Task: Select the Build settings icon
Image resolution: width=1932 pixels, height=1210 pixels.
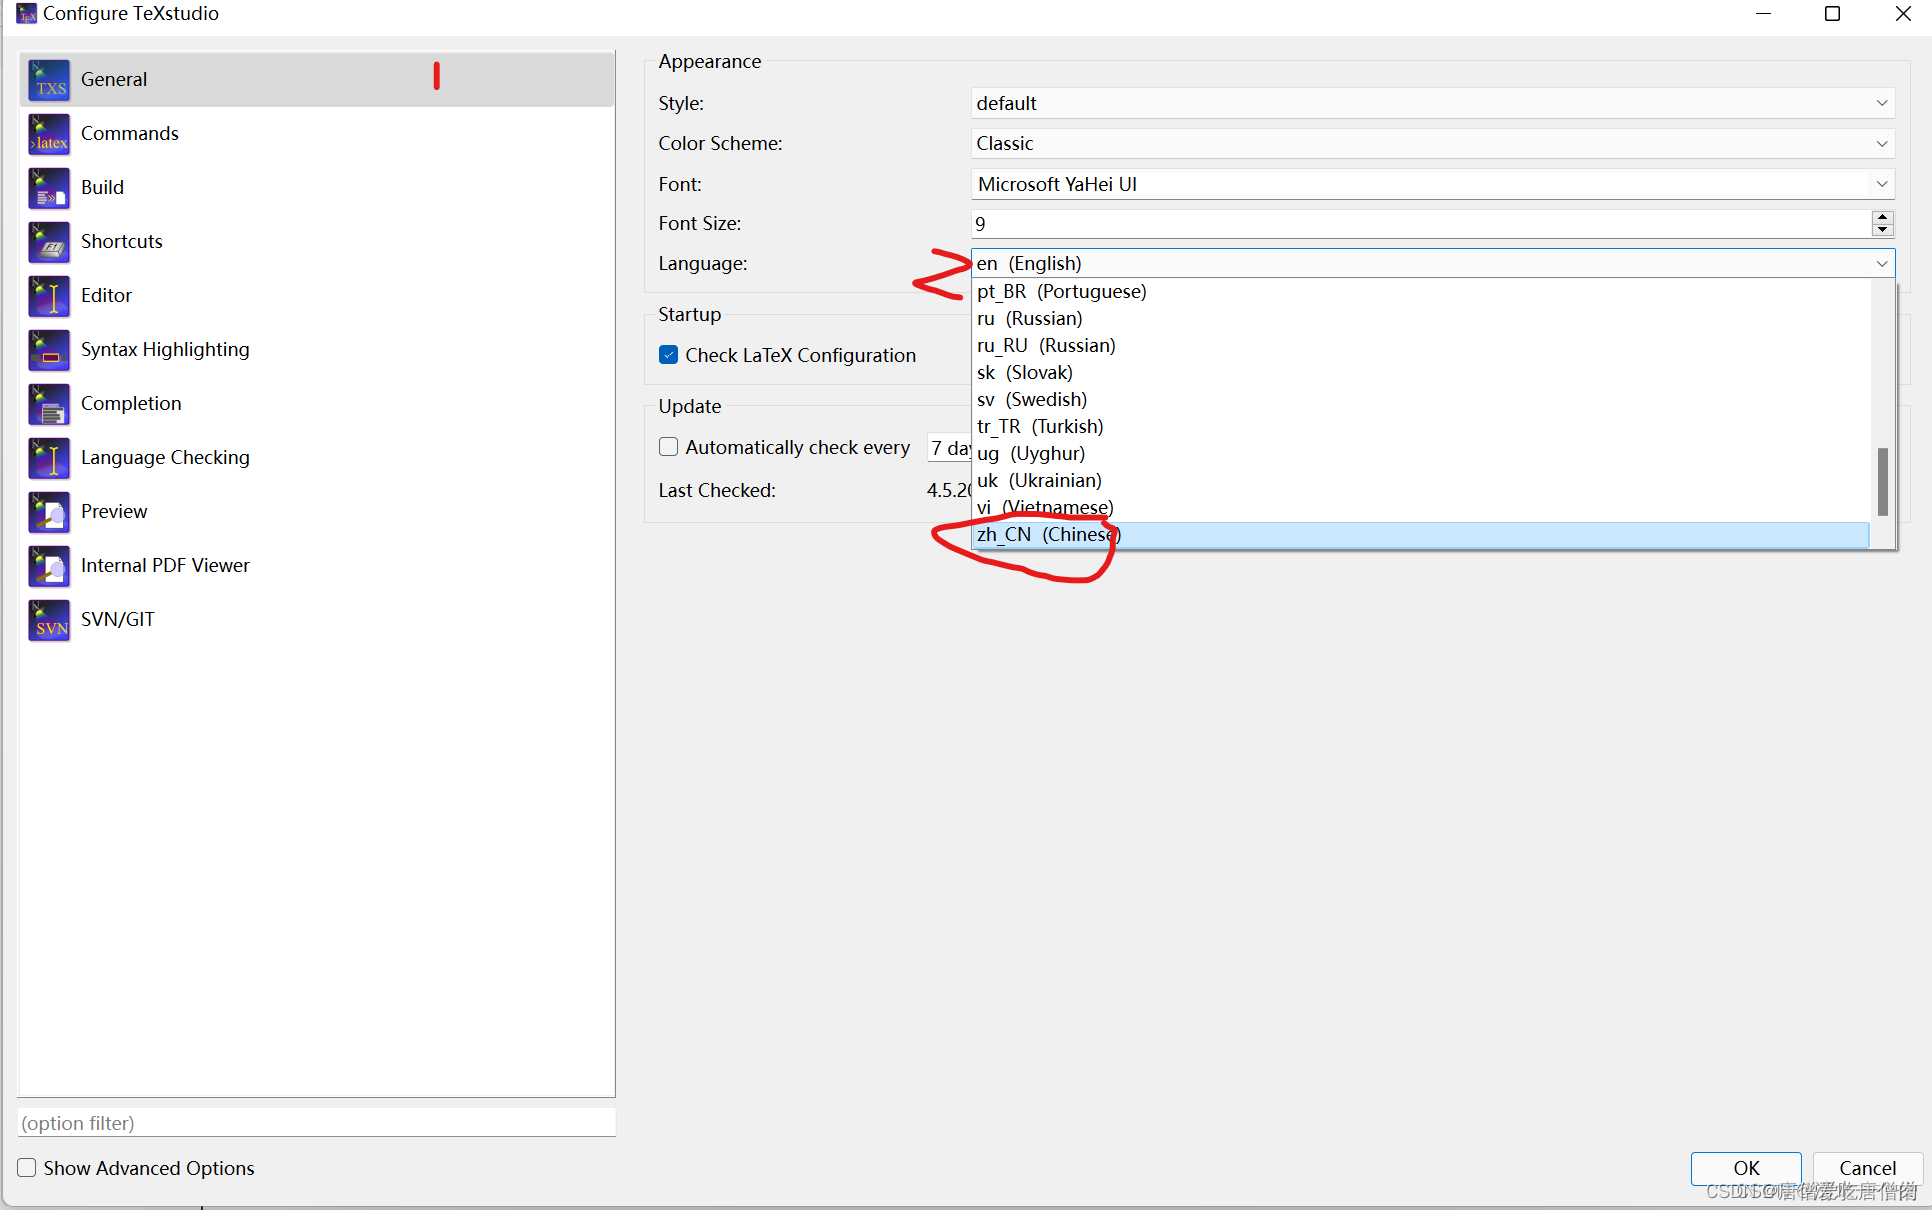Action: (x=49, y=188)
